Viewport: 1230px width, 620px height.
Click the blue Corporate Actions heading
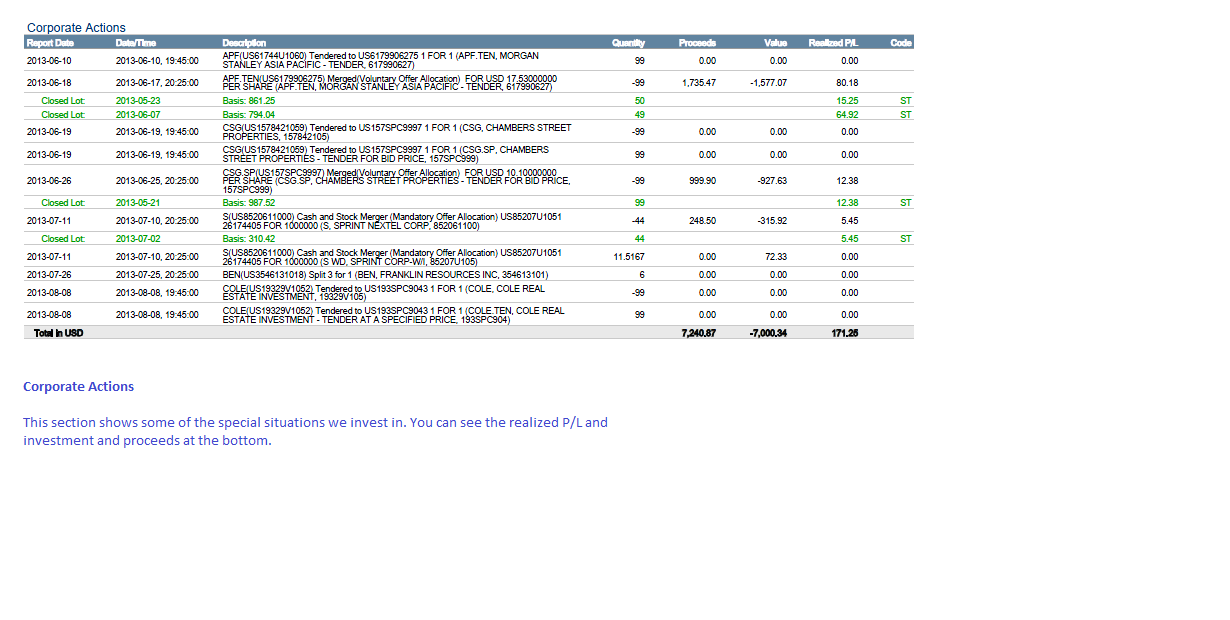click(78, 387)
